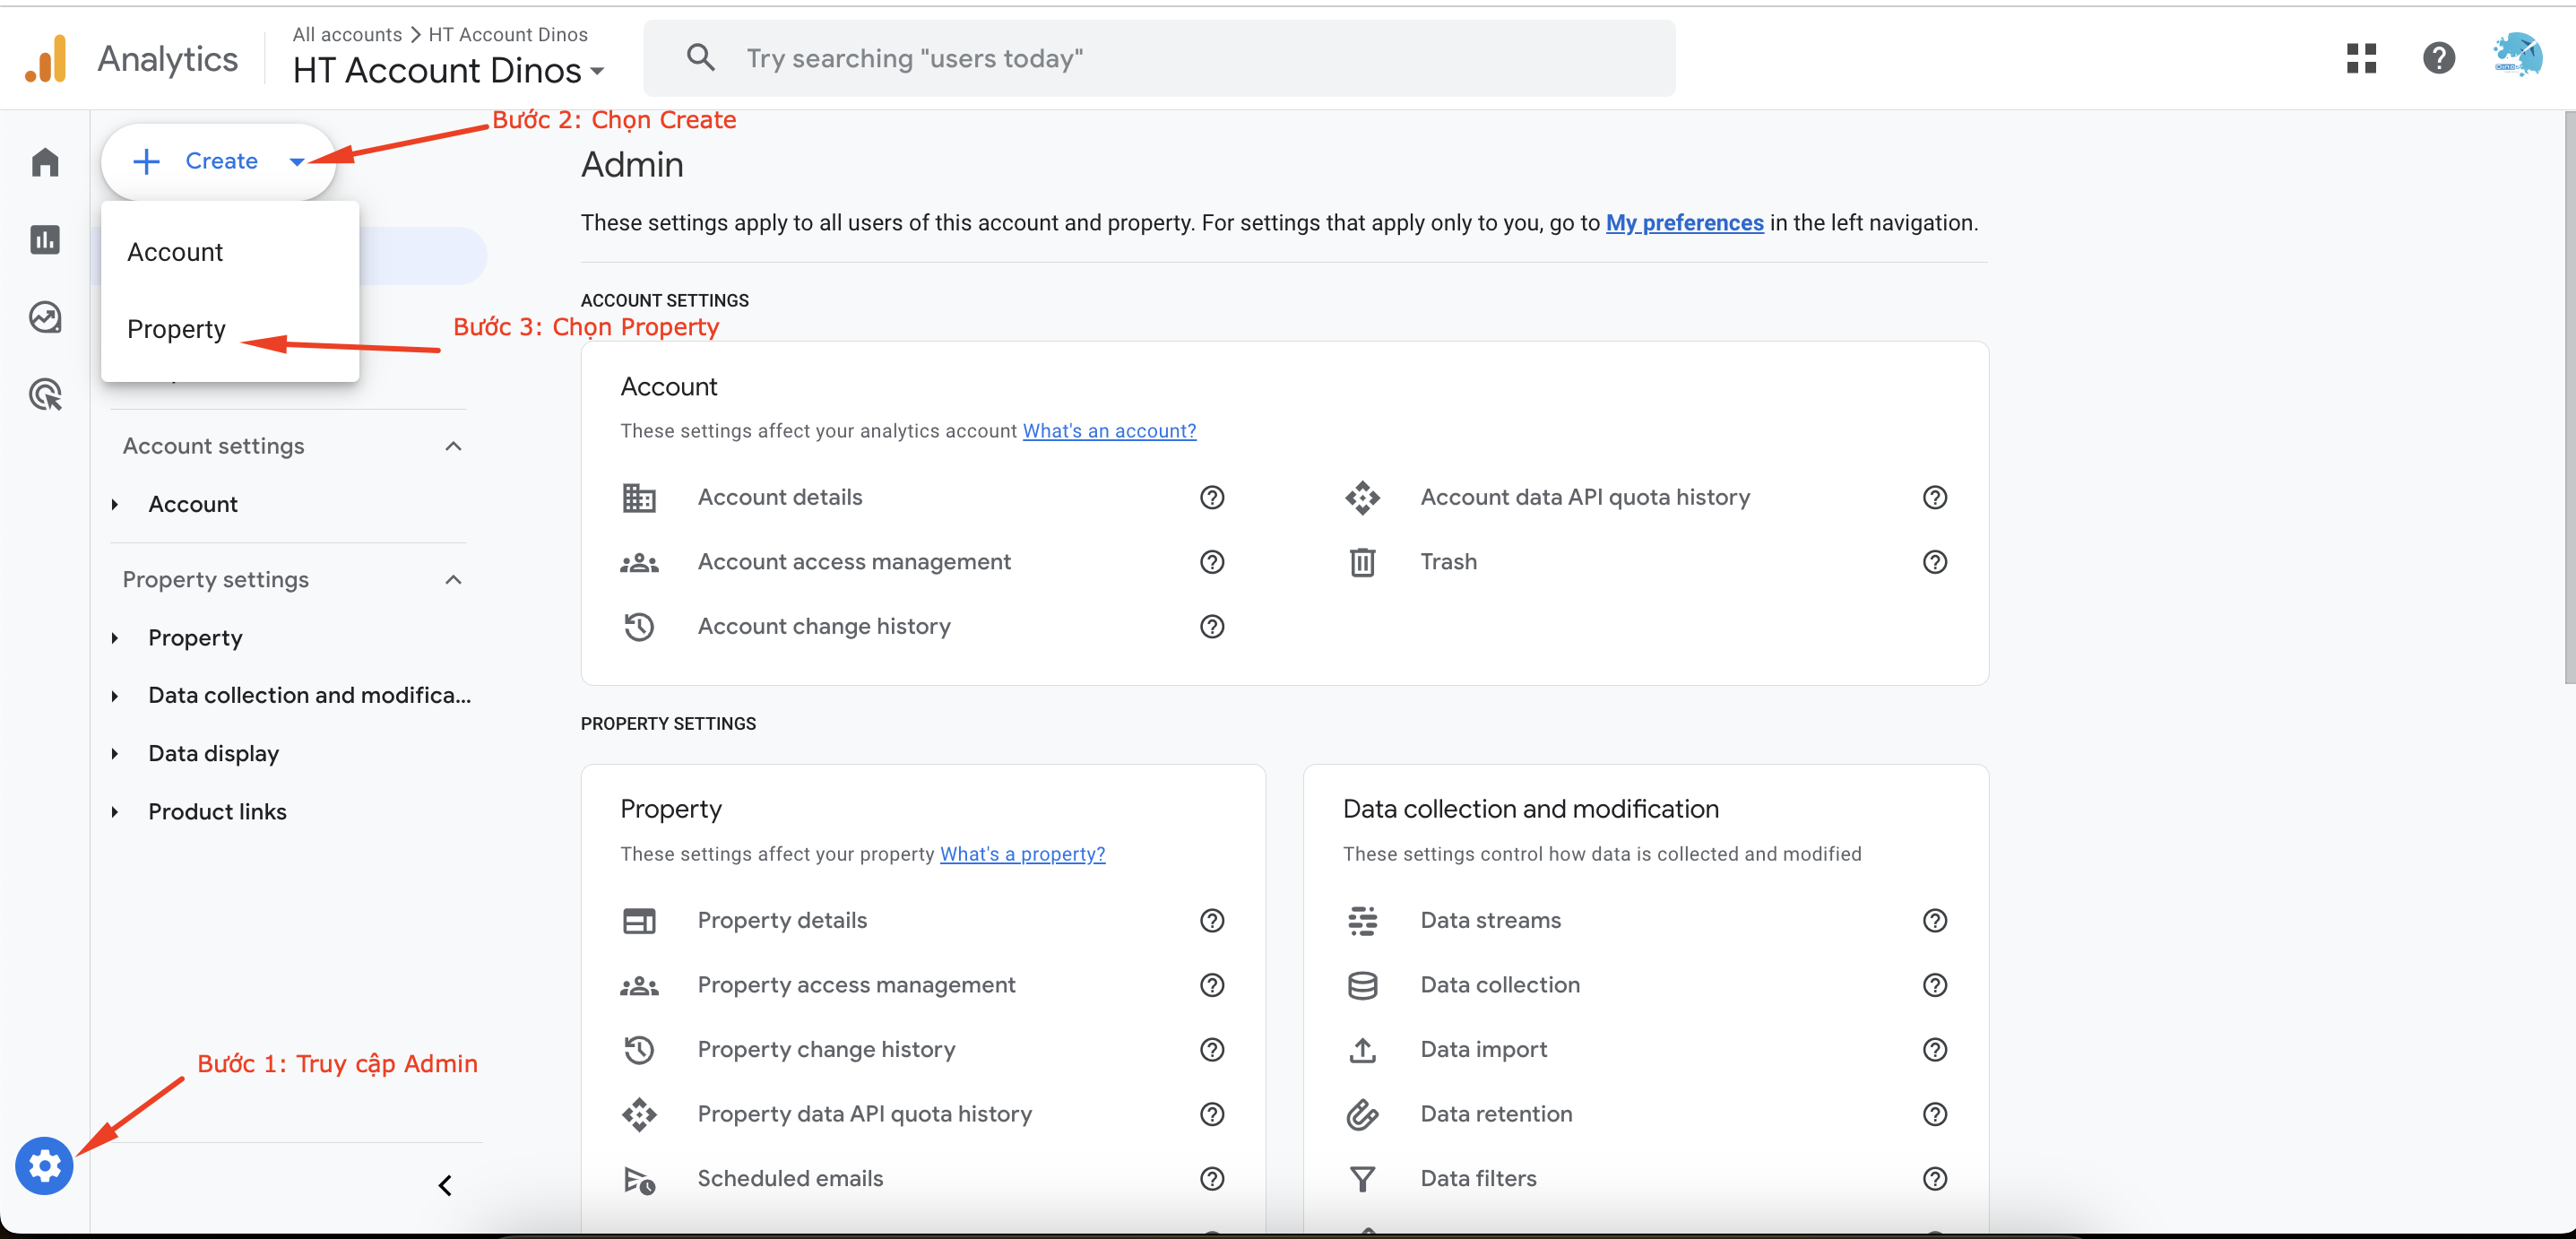Open Data streams setting

coord(1490,920)
